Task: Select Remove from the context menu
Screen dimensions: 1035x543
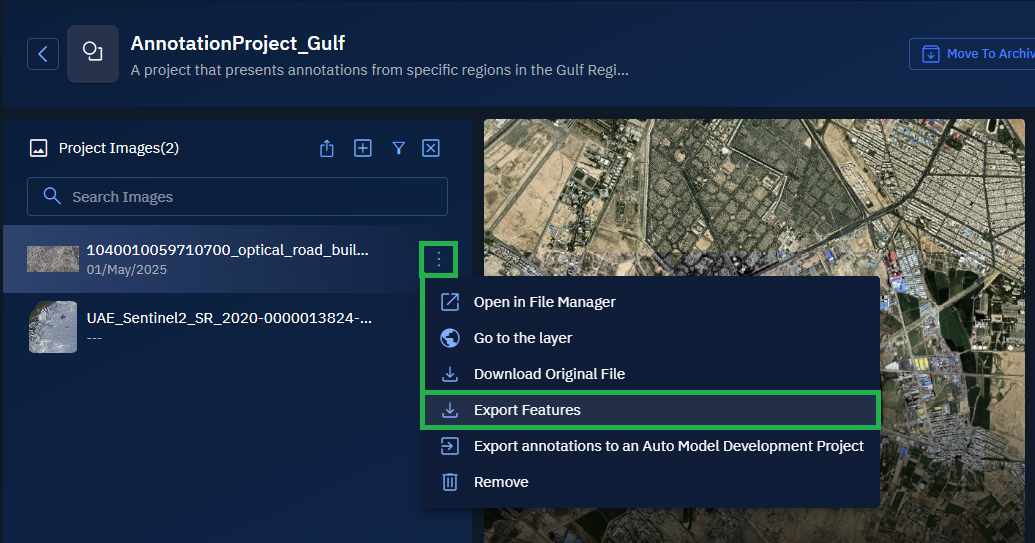Action: click(501, 482)
